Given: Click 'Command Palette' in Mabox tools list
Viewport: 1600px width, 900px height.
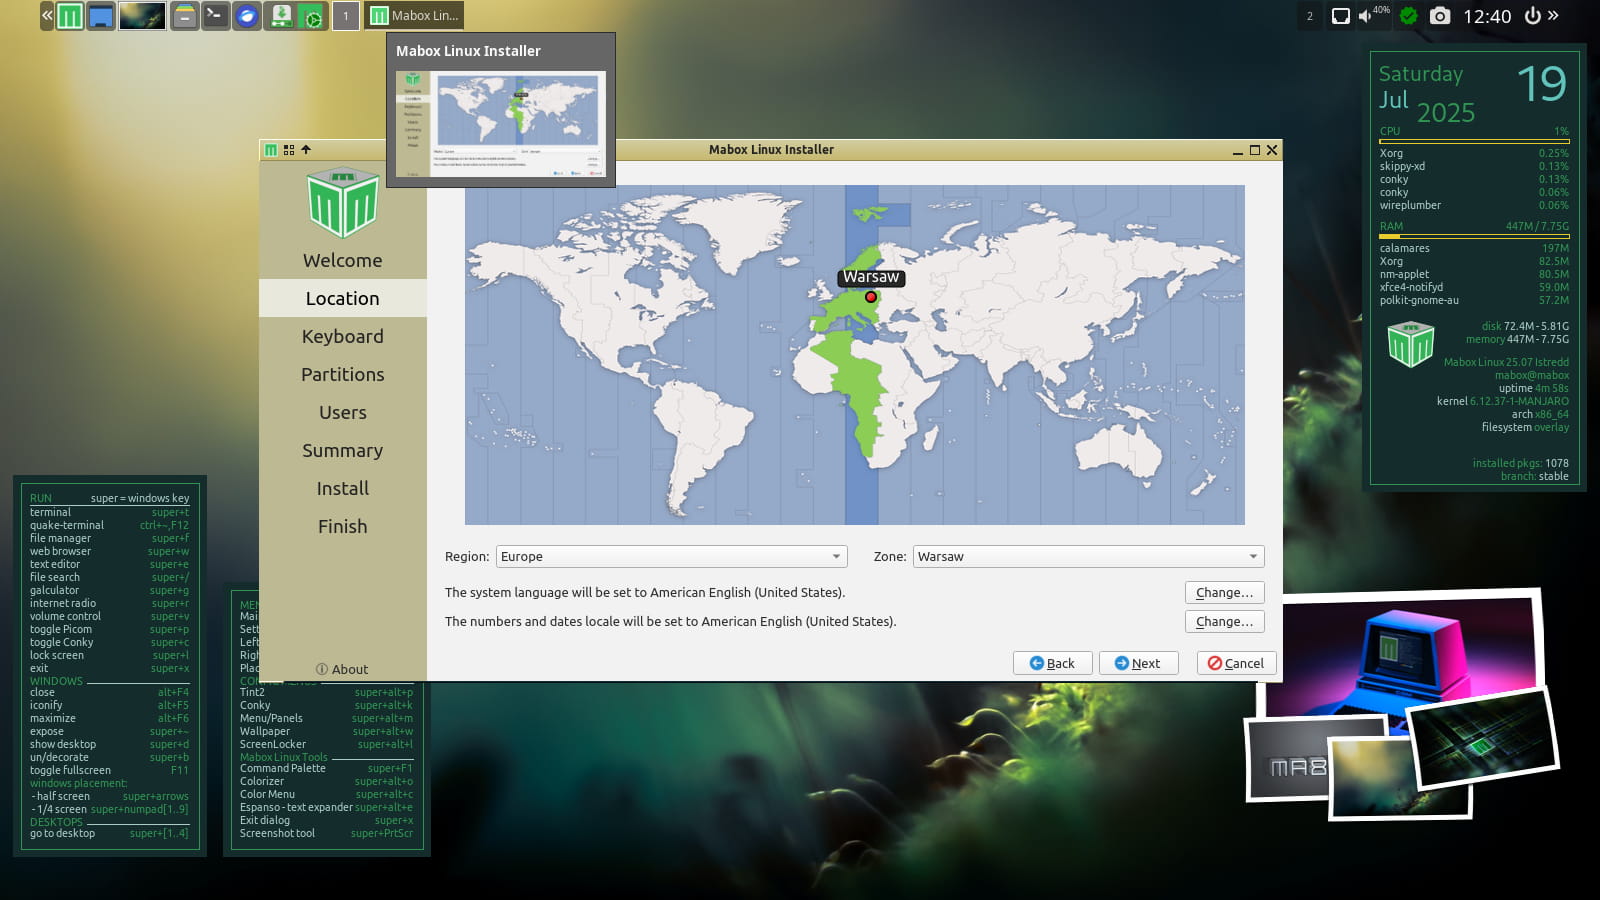Looking at the screenshot, I should [x=283, y=768].
